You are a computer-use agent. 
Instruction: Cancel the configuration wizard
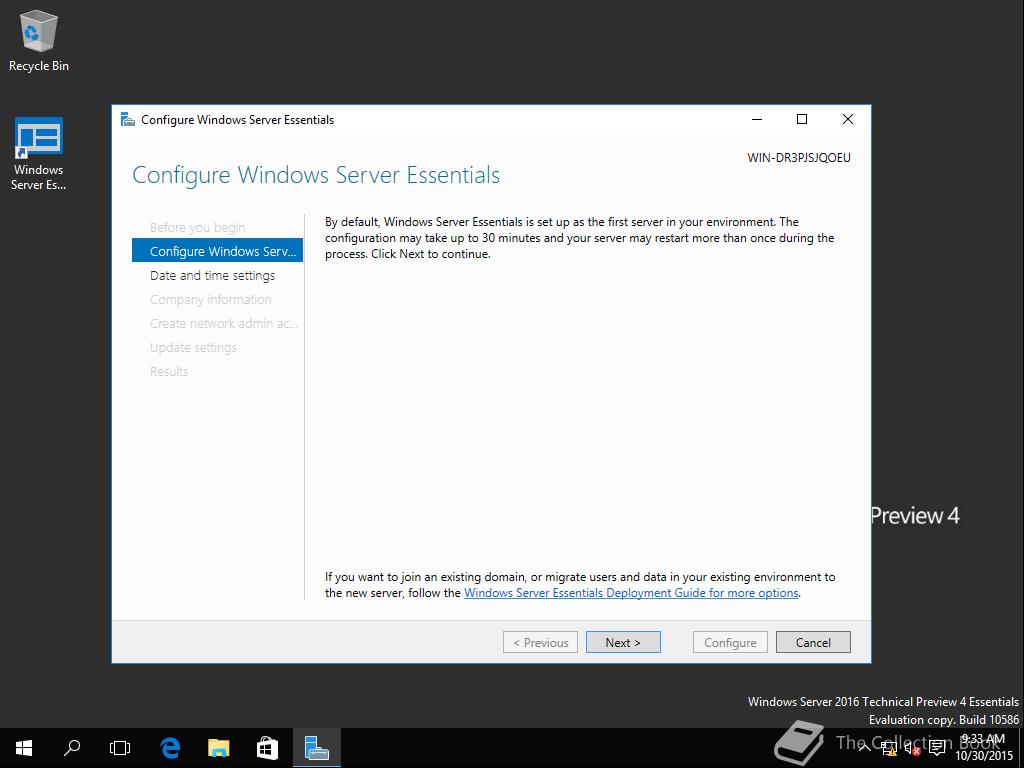(x=813, y=642)
